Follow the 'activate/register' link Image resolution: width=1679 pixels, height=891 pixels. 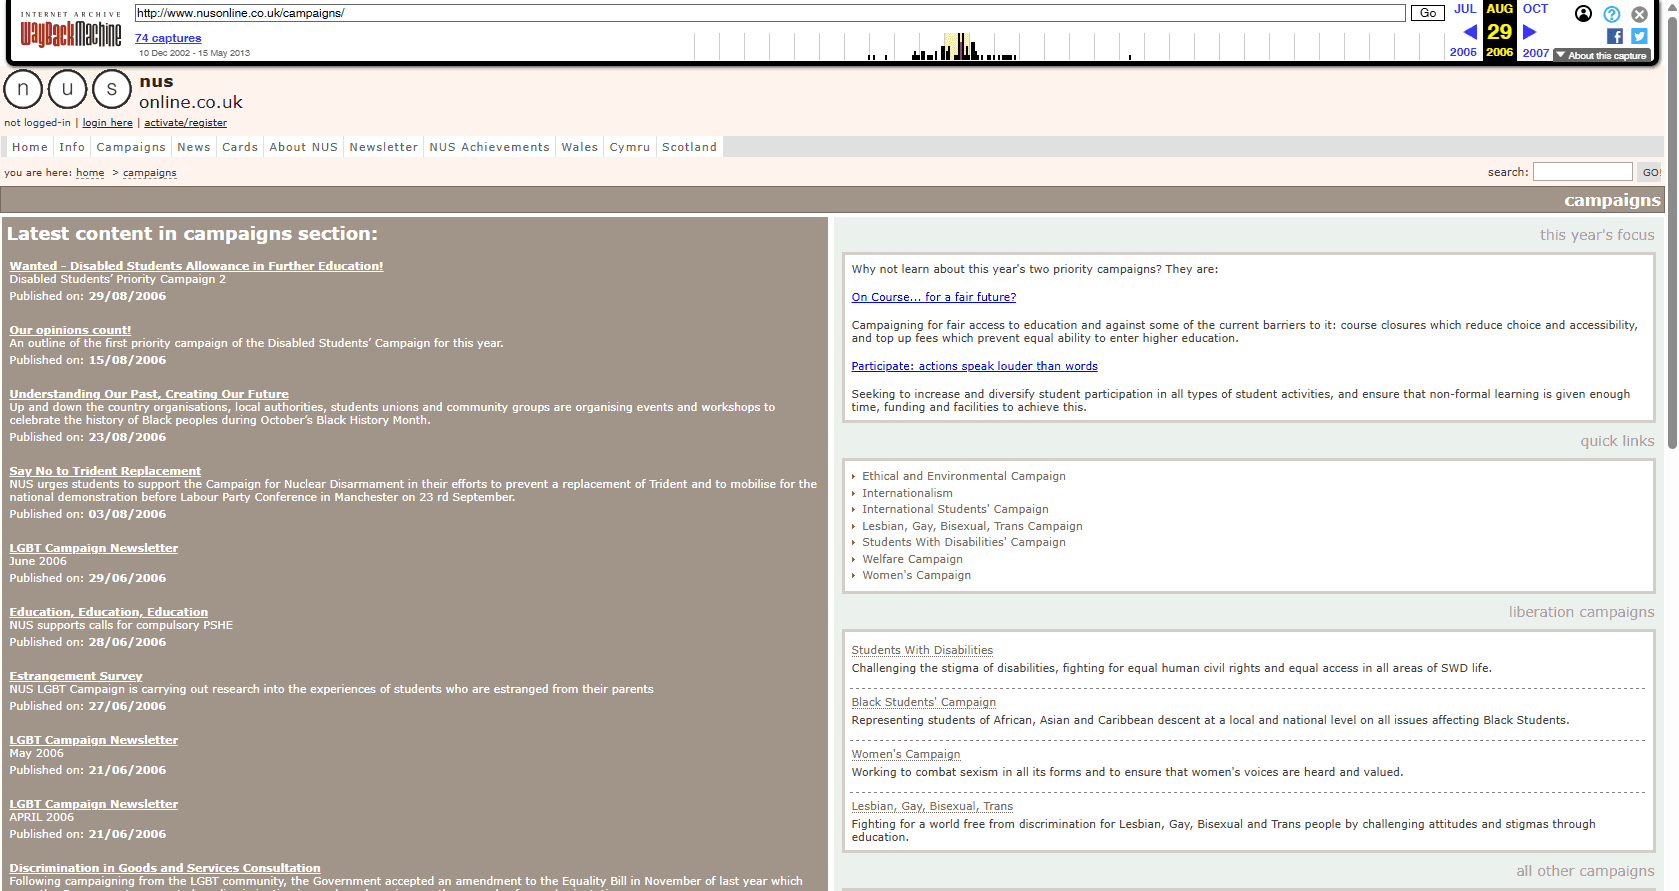click(185, 123)
